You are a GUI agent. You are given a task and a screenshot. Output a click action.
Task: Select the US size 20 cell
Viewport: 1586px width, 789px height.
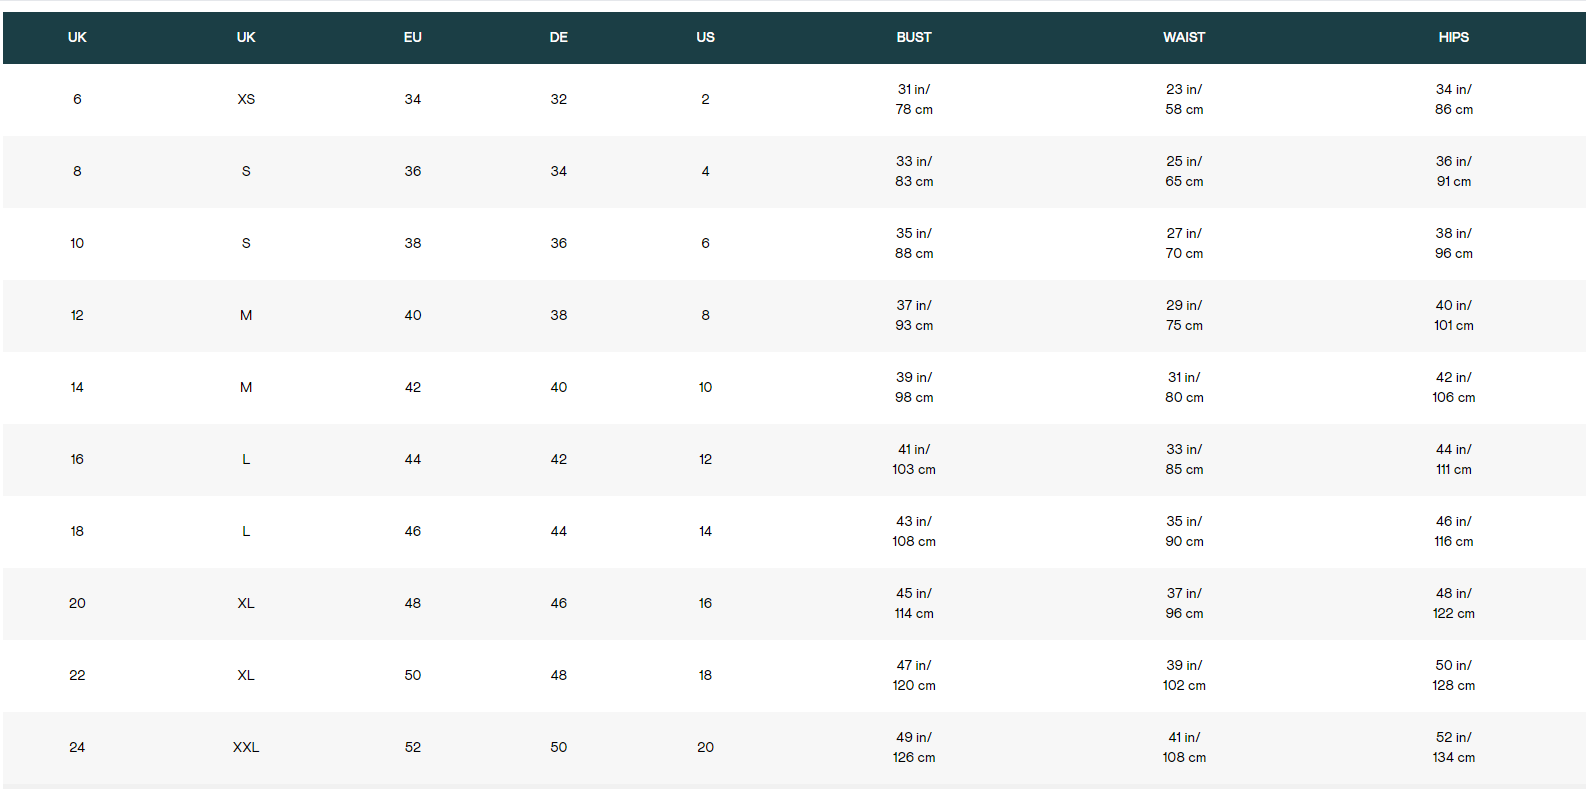pos(705,747)
